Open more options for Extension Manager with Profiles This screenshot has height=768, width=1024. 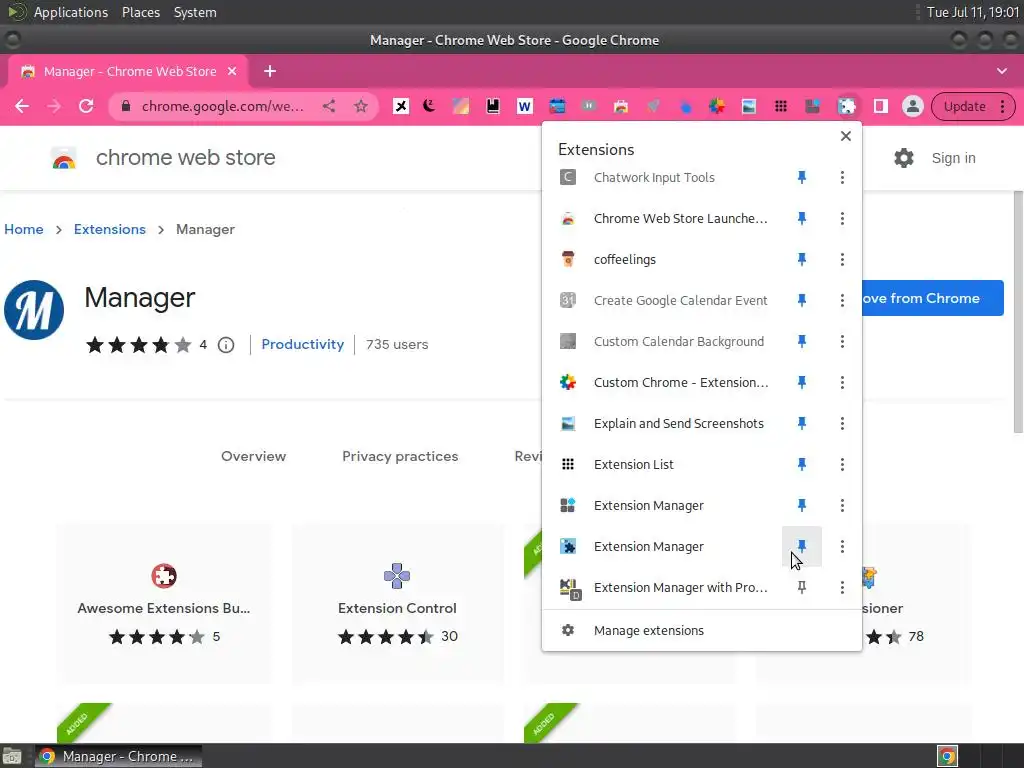842,587
